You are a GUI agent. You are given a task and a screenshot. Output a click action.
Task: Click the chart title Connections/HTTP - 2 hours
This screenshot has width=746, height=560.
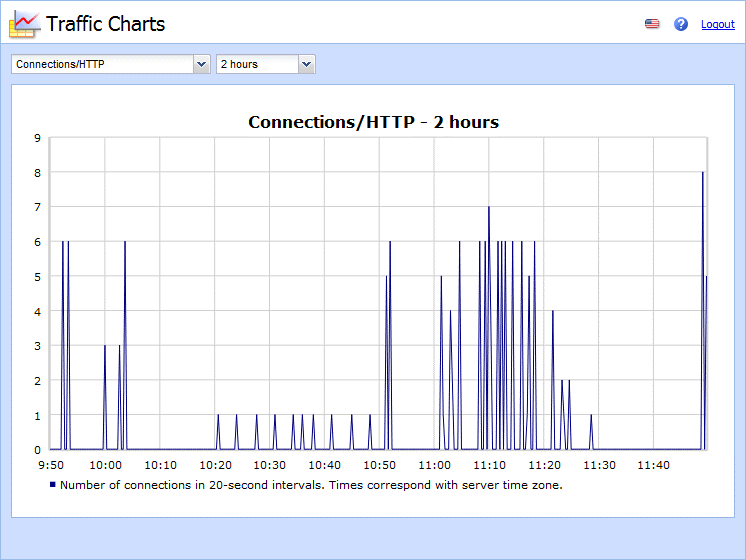click(373, 122)
